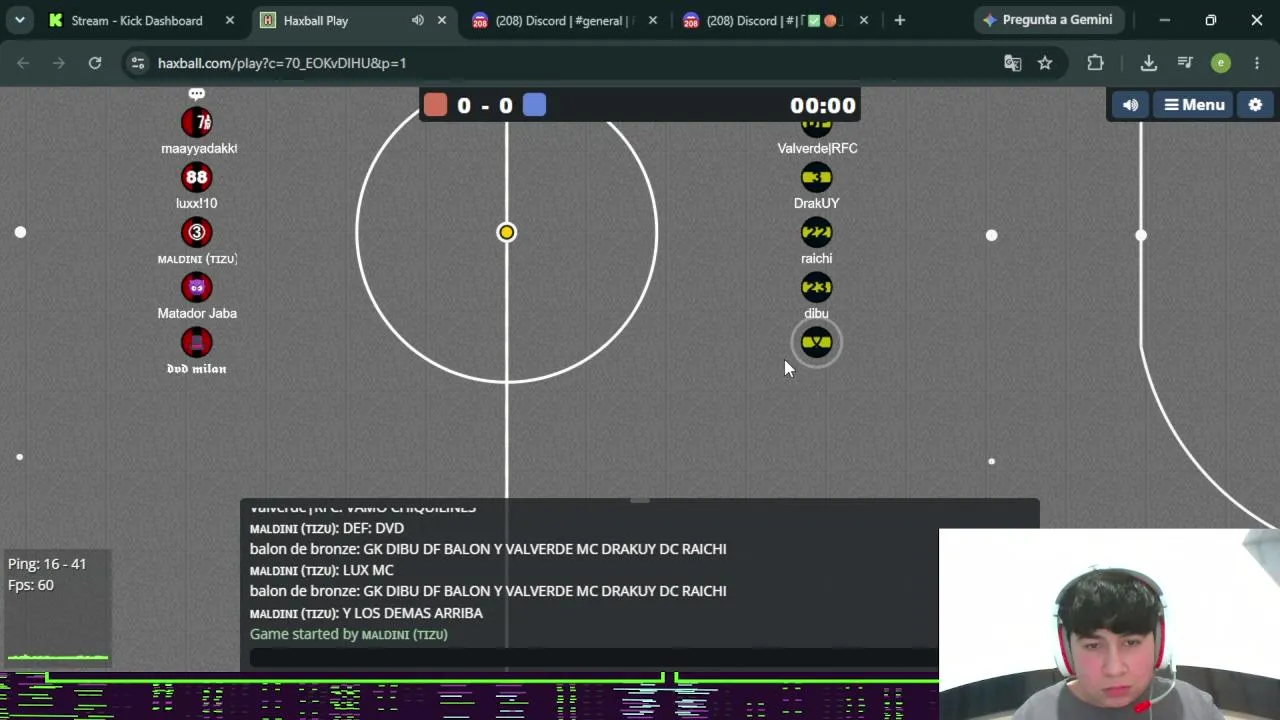Viewport: 1280px width, 720px height.
Task: Show Chrome downloads
Action: pyautogui.click(x=1149, y=63)
